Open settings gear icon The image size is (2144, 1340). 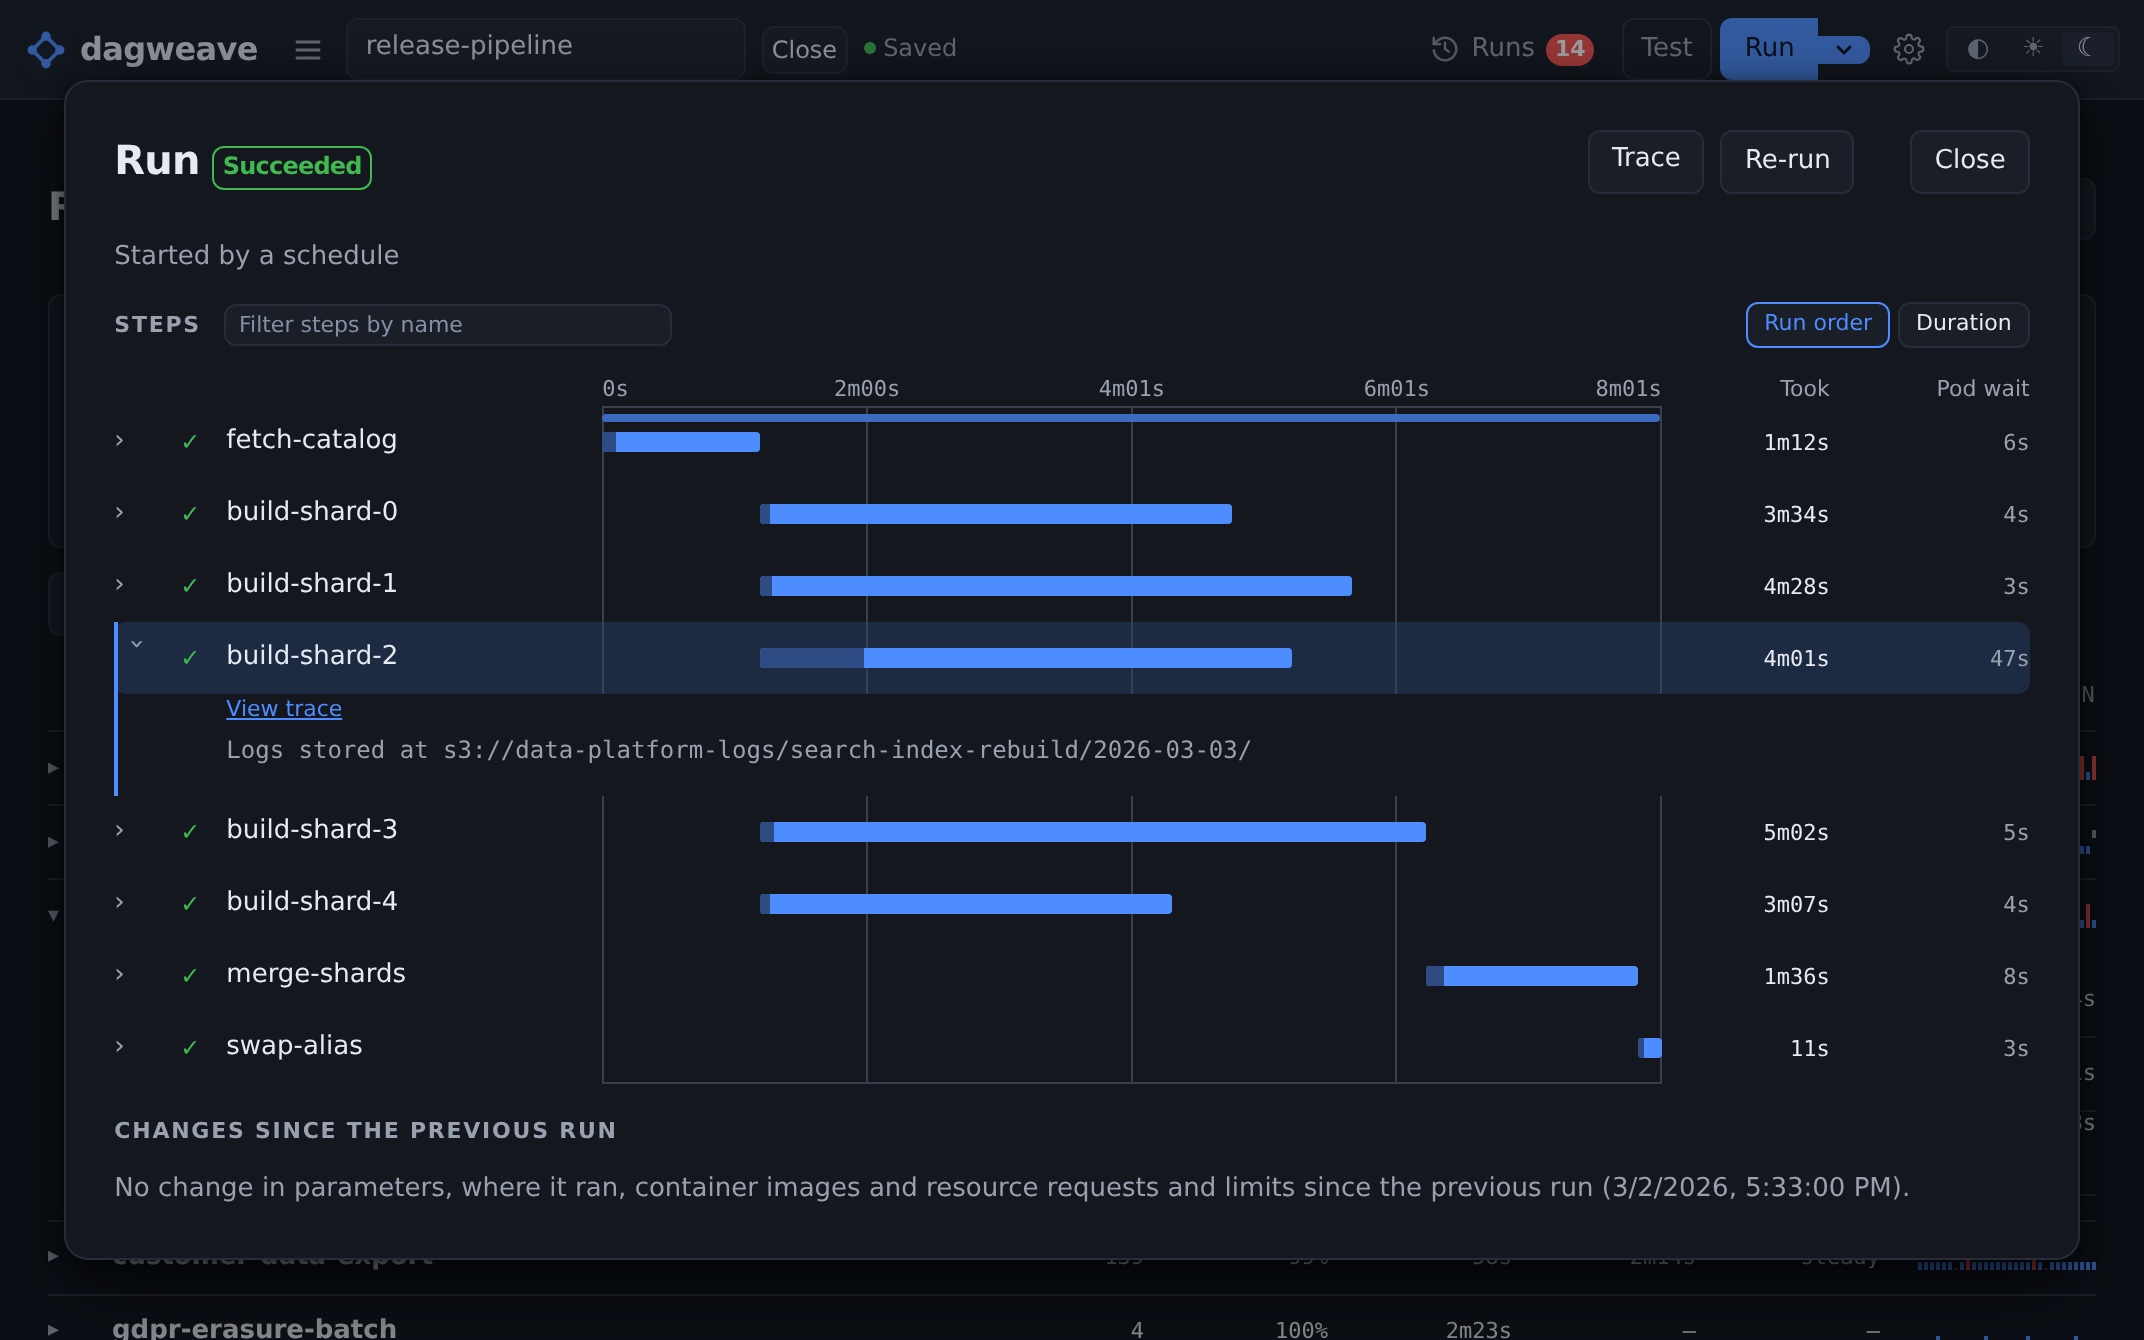1908,49
